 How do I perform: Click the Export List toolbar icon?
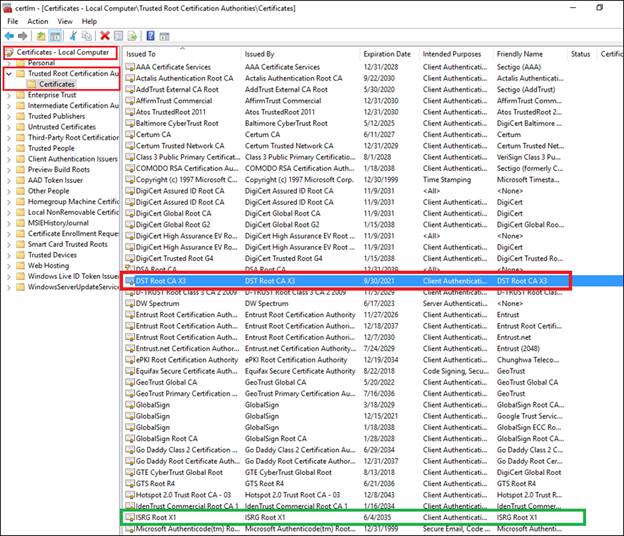[132, 36]
